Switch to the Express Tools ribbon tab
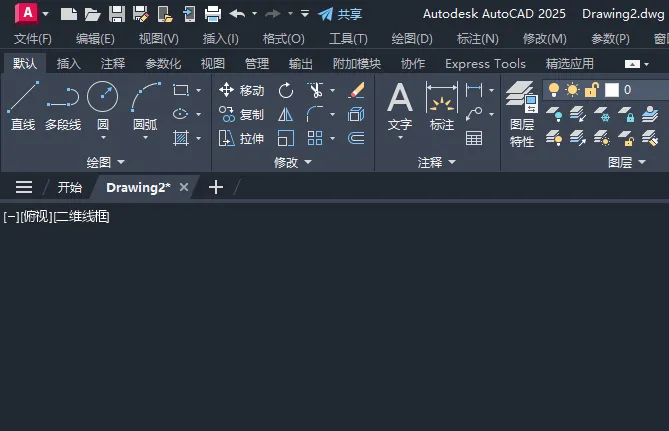Screen dimensions: 669x431 pyautogui.click(x=485, y=64)
